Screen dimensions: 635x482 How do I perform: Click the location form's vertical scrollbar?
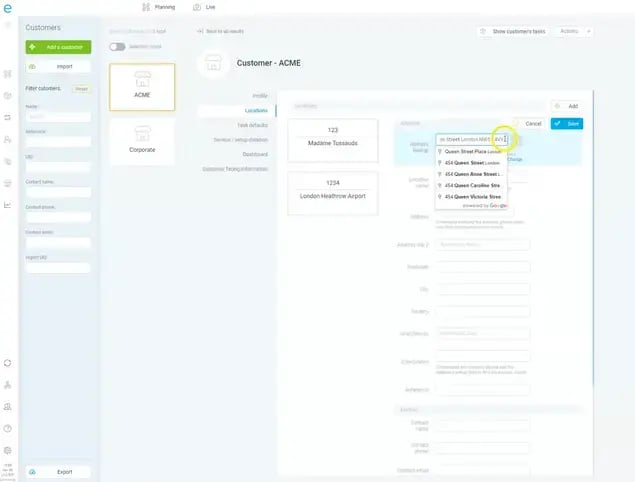(593, 237)
